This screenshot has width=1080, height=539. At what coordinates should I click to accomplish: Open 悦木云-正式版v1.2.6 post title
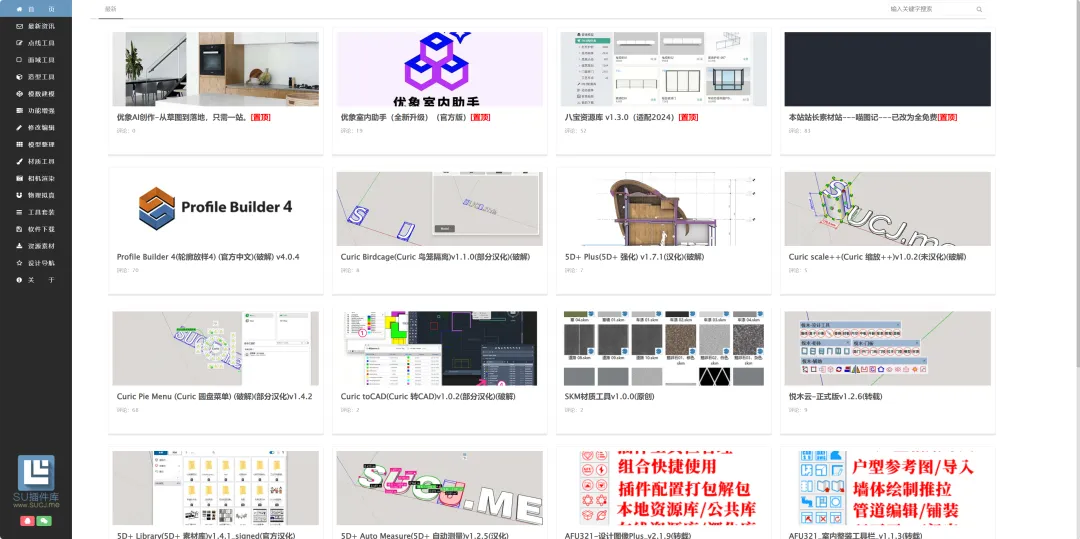pyautogui.click(x=835, y=397)
